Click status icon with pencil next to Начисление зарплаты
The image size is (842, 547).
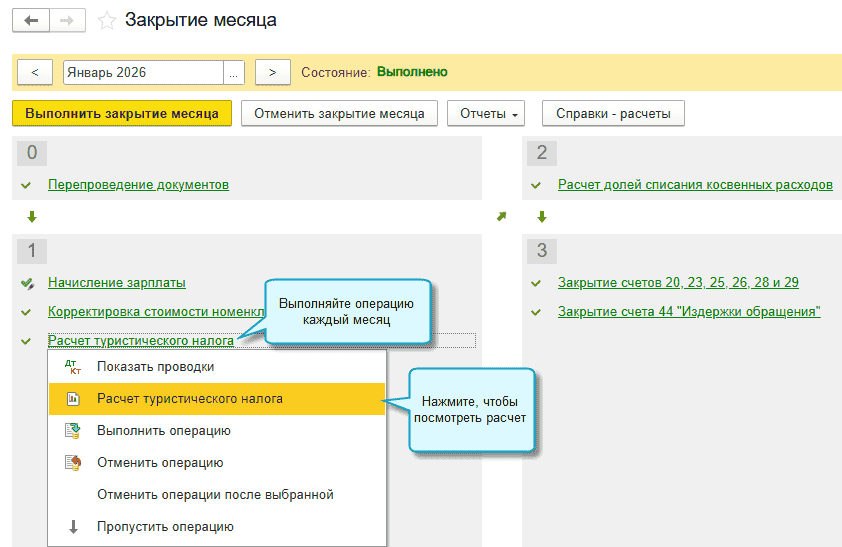[x=27, y=283]
